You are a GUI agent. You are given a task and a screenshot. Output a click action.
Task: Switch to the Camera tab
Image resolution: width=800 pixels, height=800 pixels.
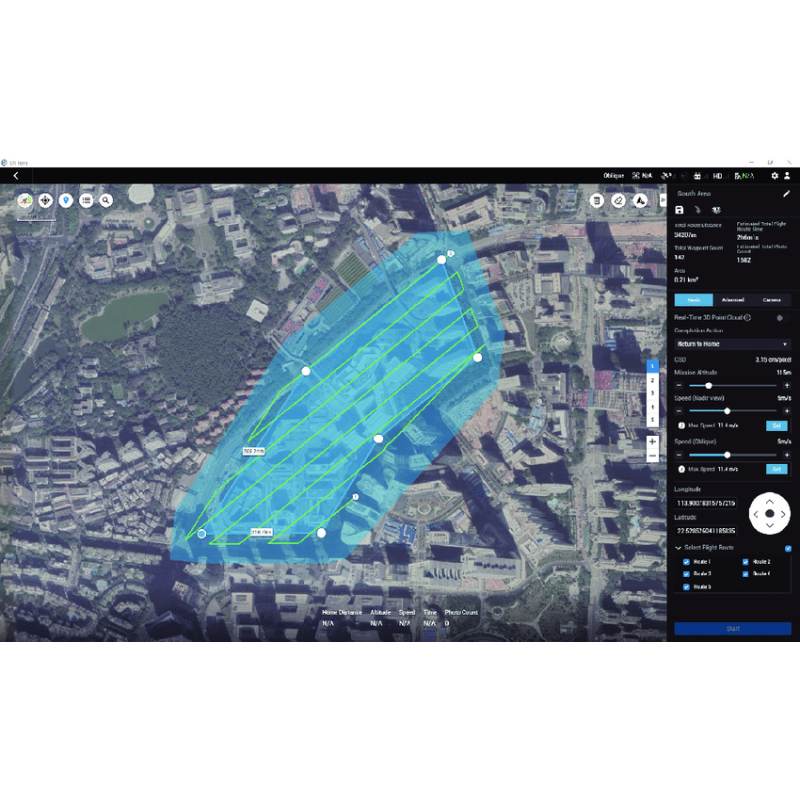coord(772,300)
